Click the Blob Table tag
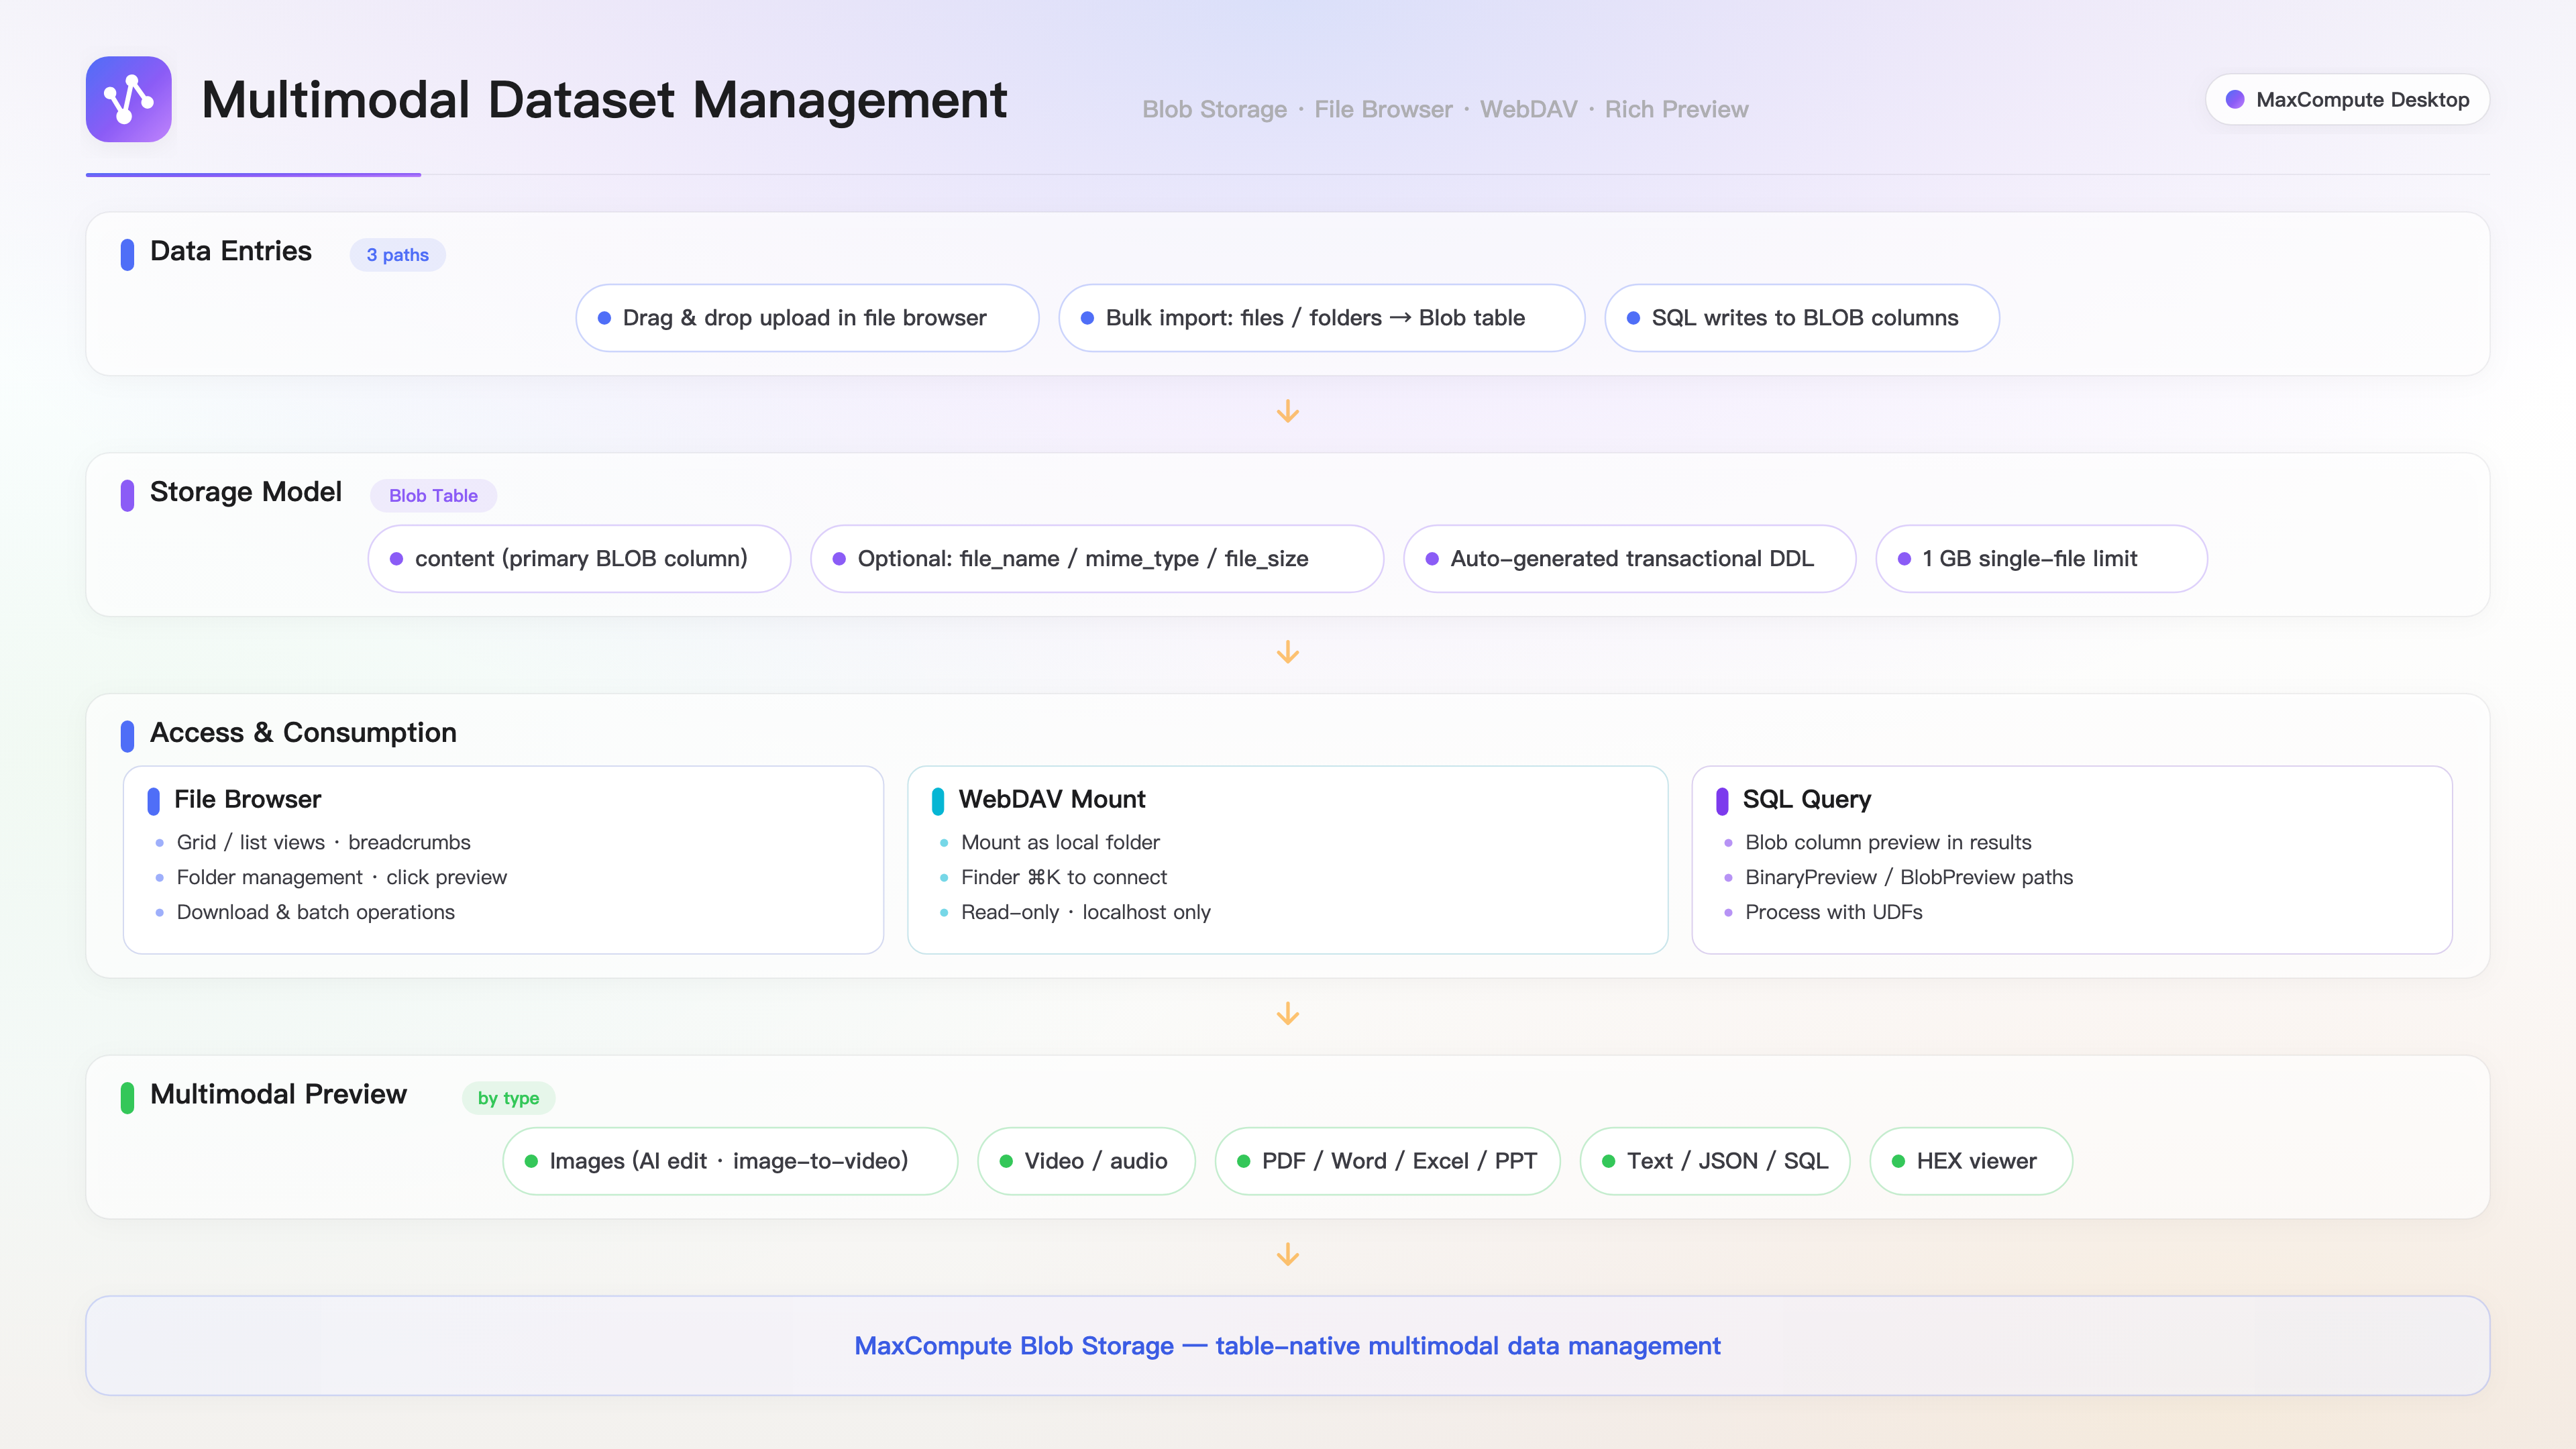The height and width of the screenshot is (1449, 2576). coord(433,495)
